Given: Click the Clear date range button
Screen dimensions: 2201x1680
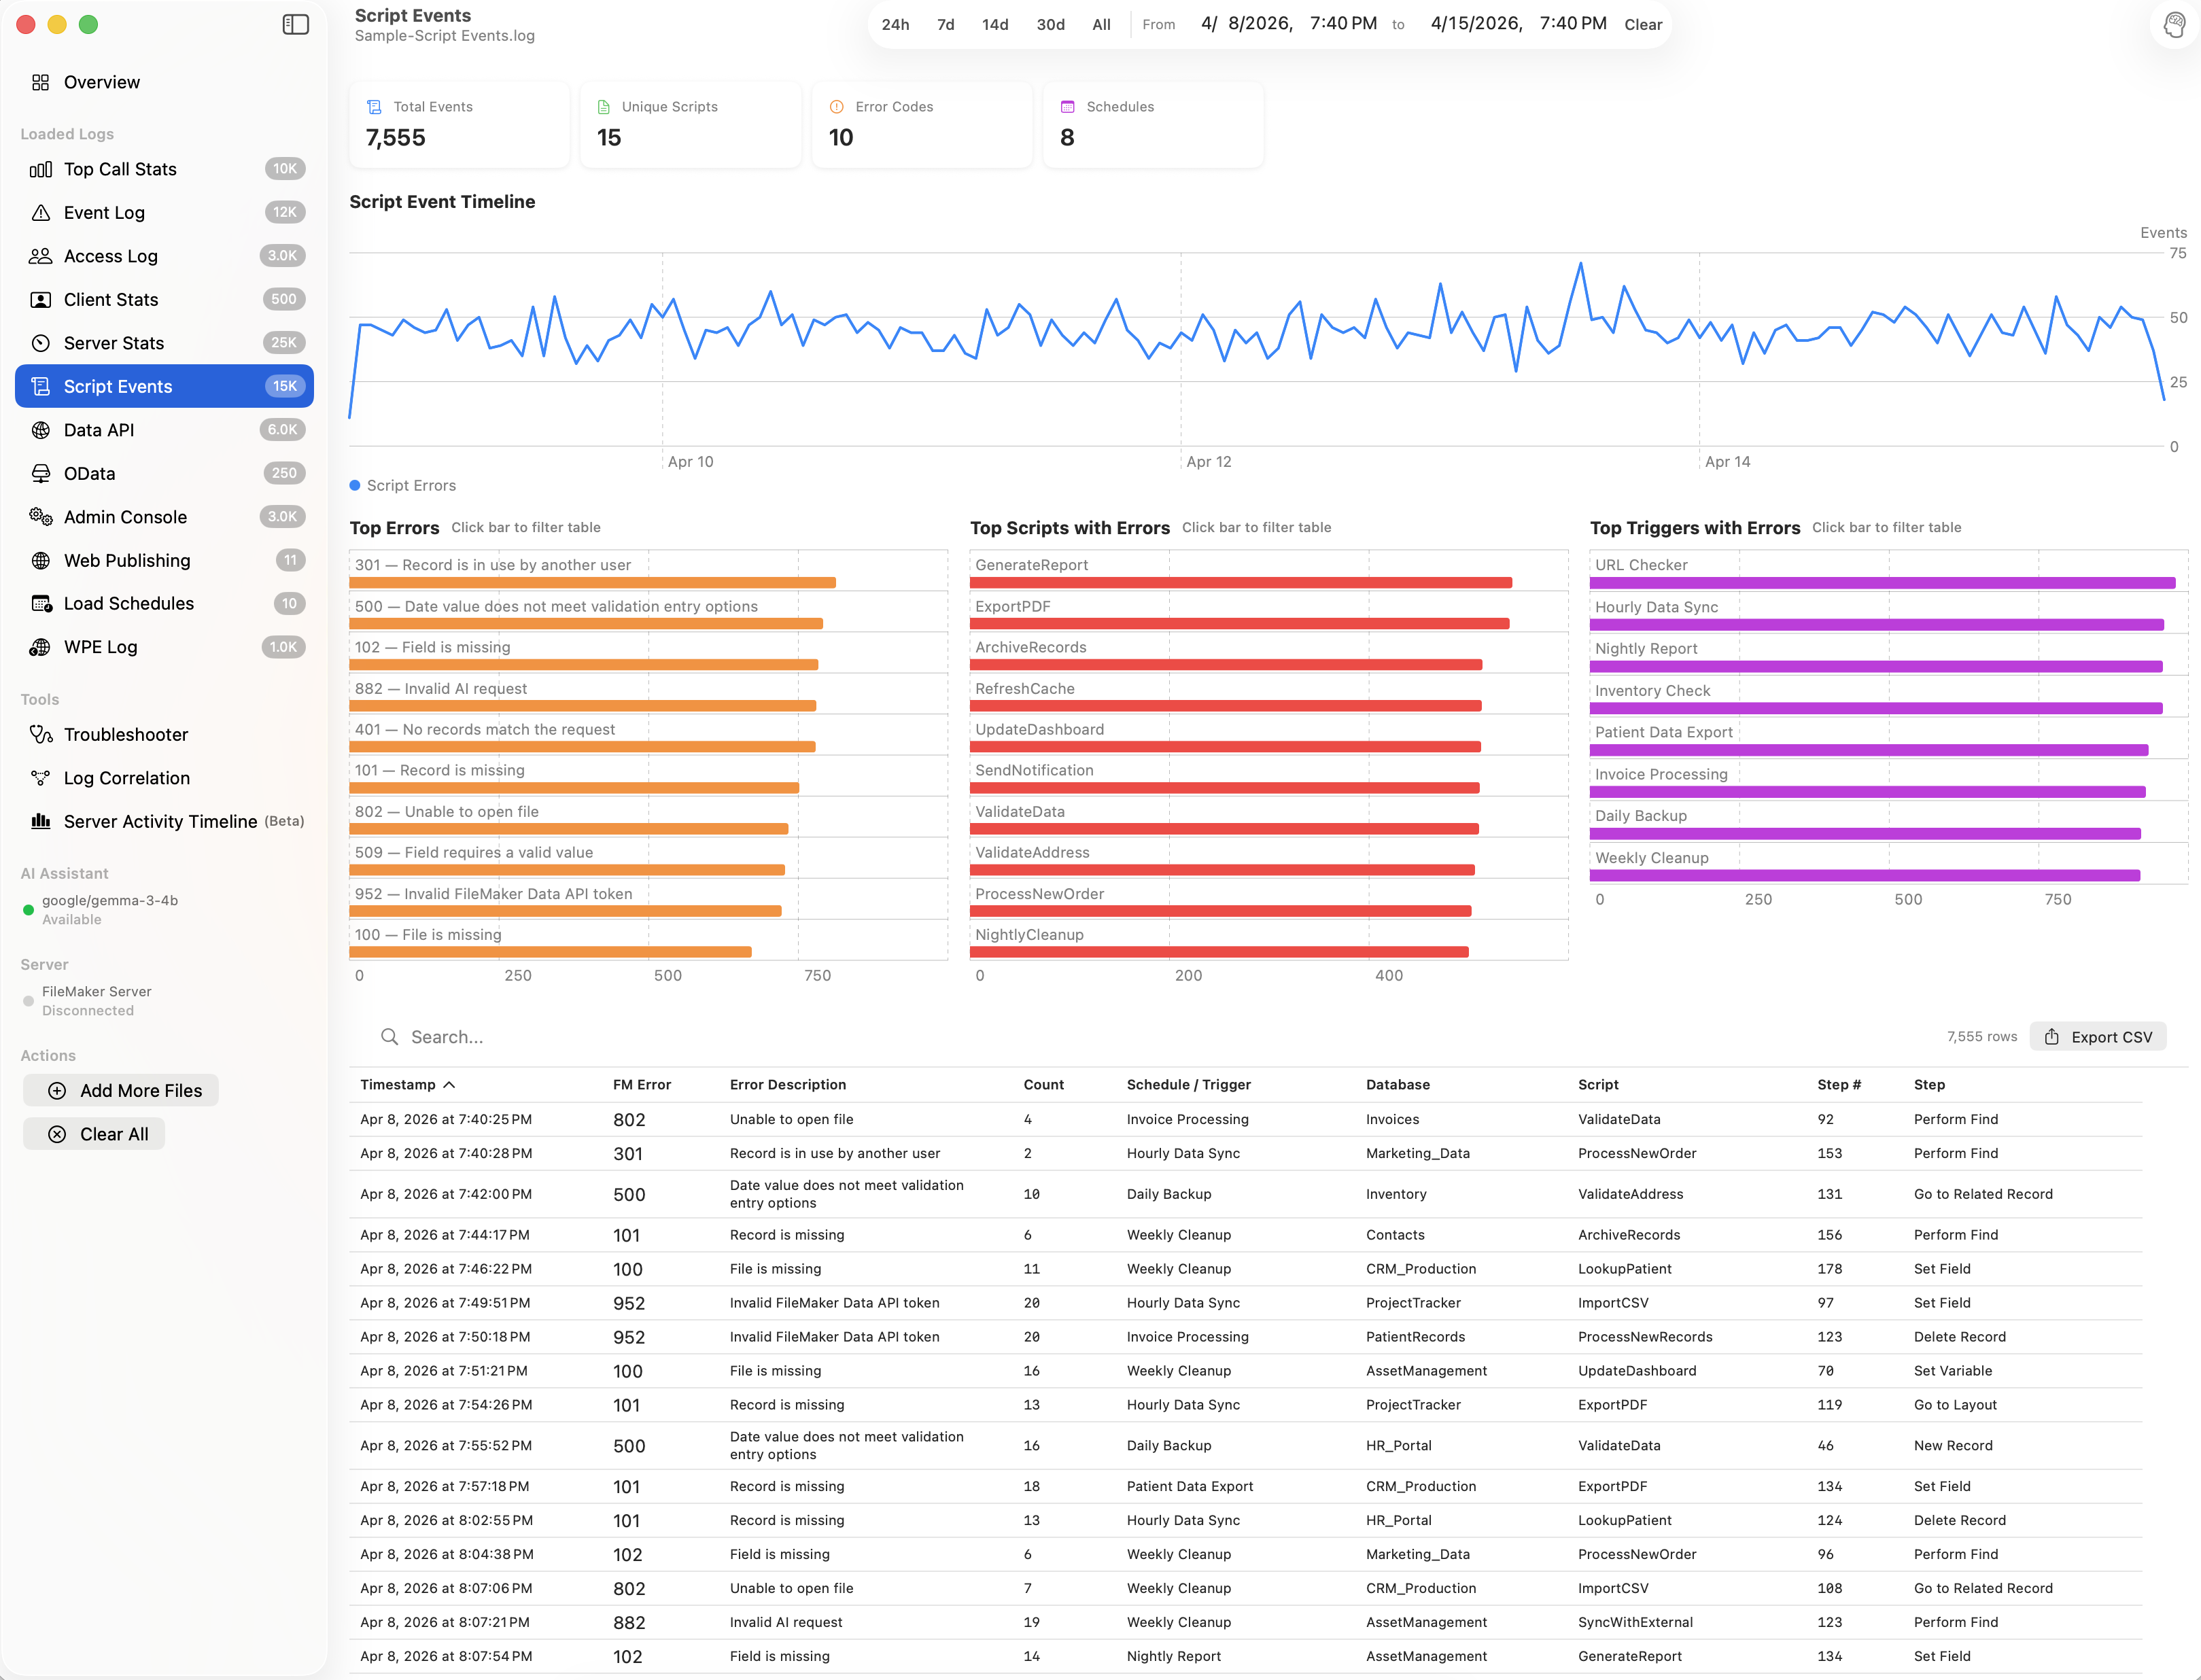Looking at the screenshot, I should tap(1642, 24).
